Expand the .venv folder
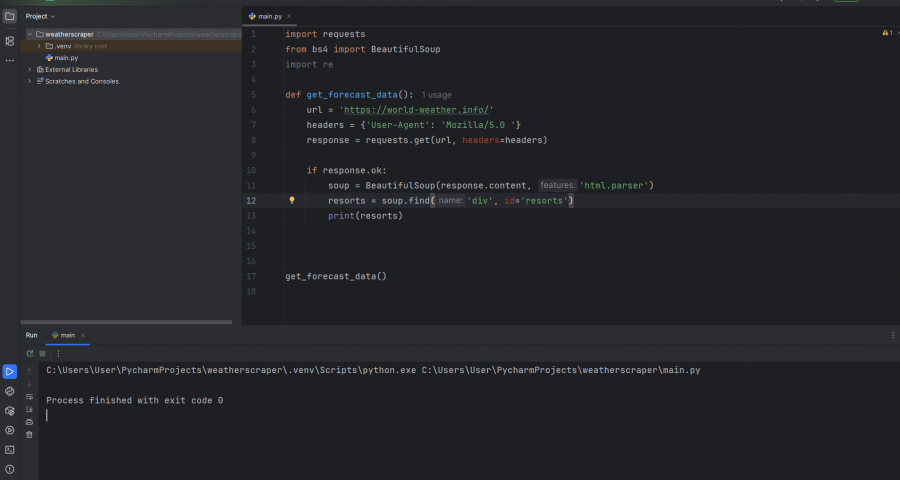Viewport: 900px width, 480px height. coord(38,46)
